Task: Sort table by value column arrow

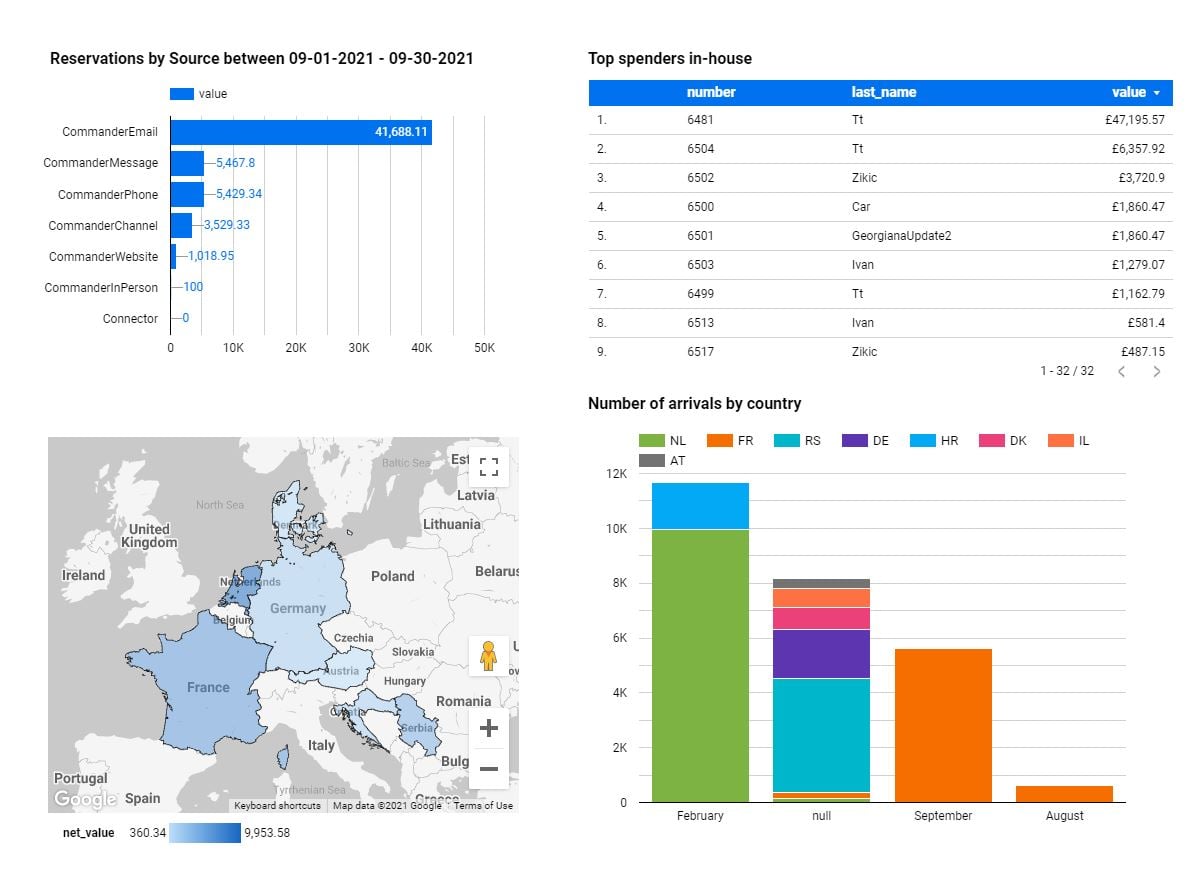Action: pyautogui.click(x=1157, y=93)
